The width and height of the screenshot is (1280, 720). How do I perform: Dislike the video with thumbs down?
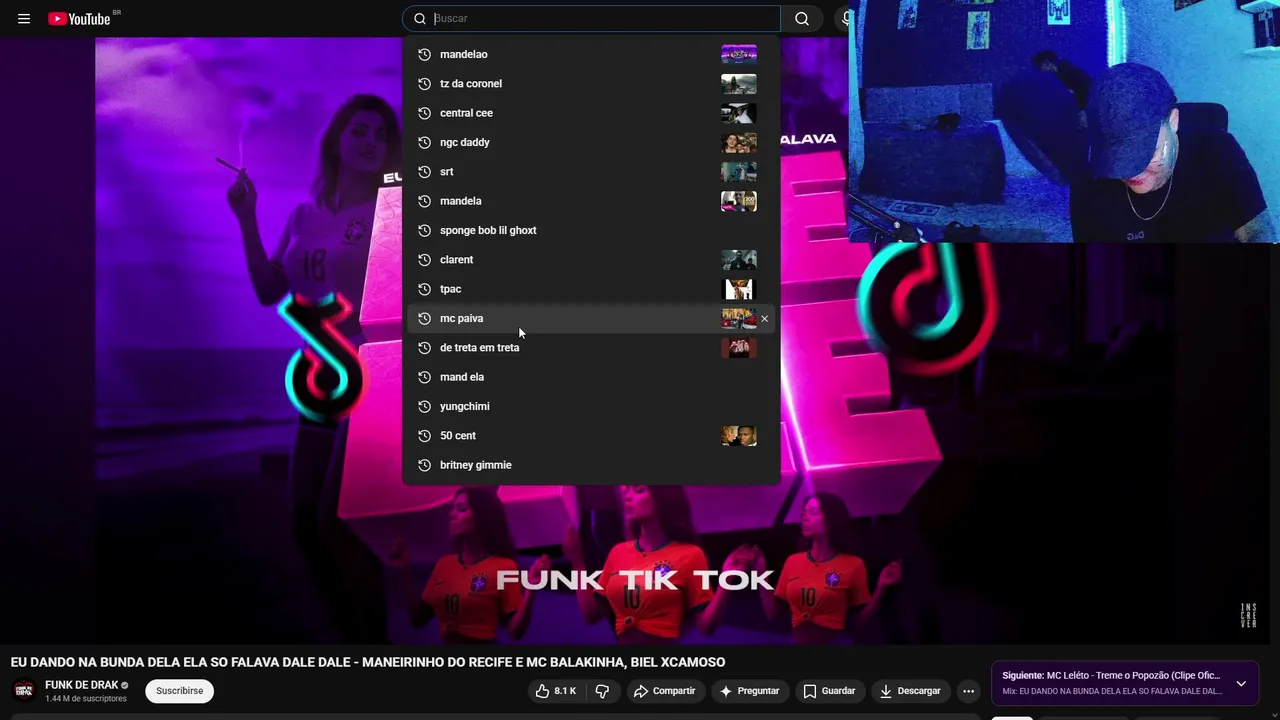tap(602, 691)
